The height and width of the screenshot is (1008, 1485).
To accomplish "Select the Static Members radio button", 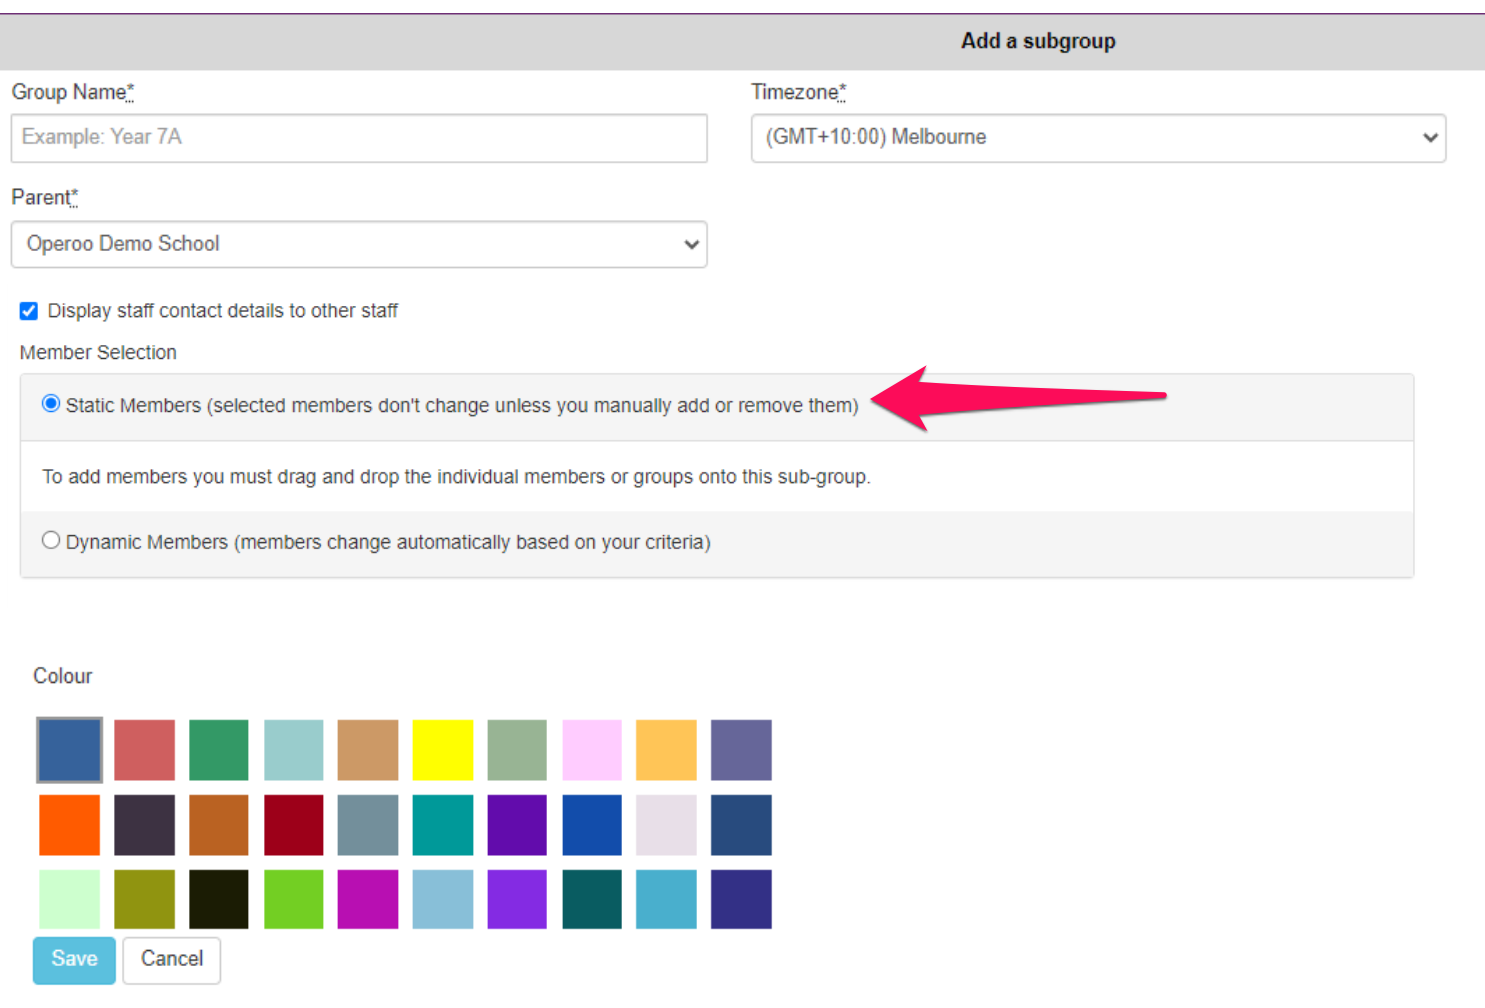I will [x=51, y=404].
